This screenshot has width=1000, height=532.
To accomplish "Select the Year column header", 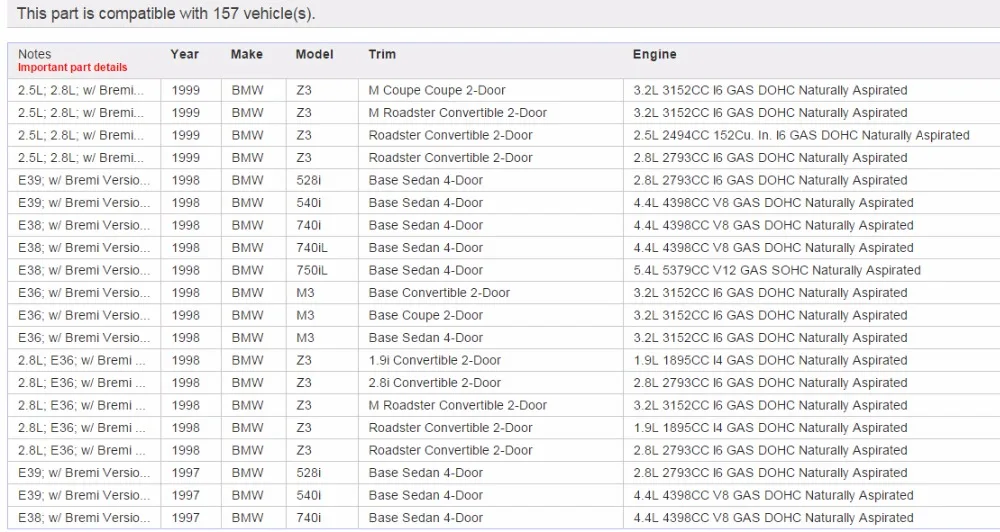I will (x=185, y=54).
